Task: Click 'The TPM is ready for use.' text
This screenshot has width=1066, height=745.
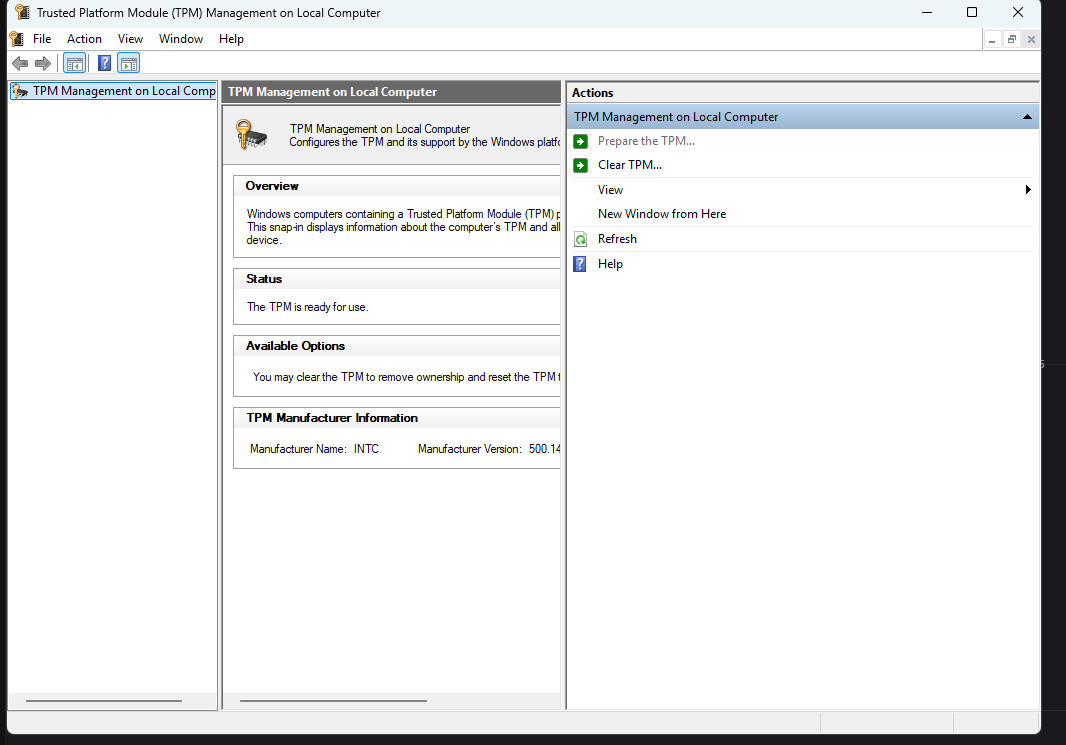Action: coord(308,307)
